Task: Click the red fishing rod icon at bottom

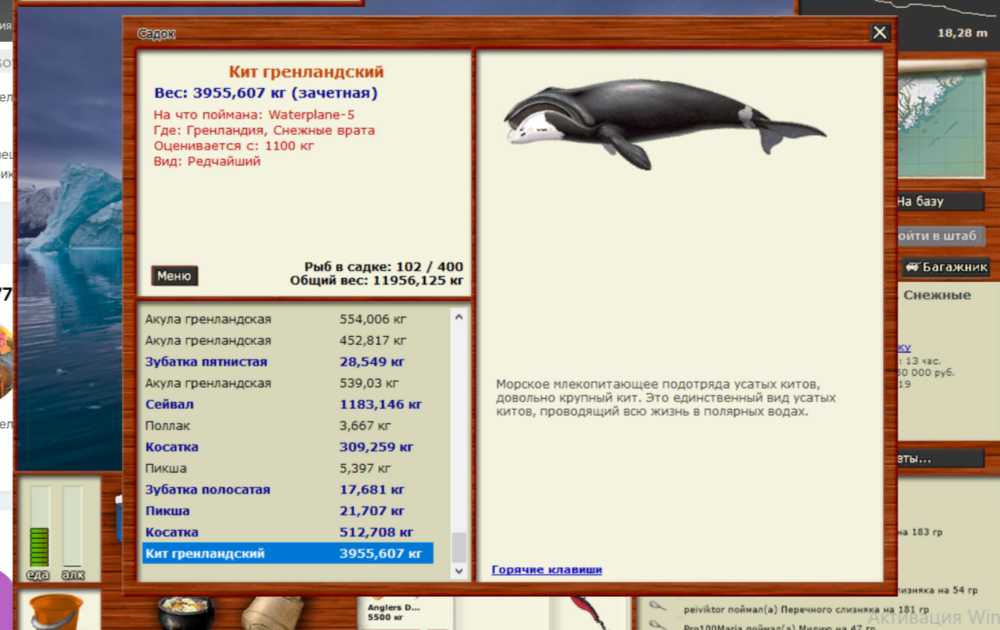Action: tap(588, 612)
